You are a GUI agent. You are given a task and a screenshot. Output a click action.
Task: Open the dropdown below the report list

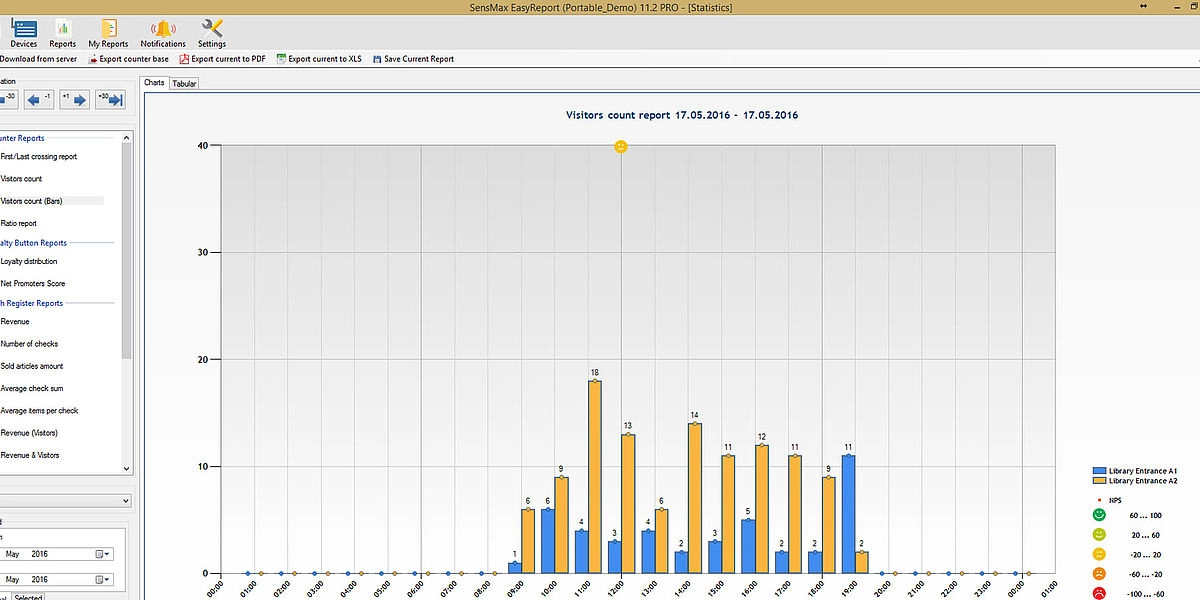(65, 499)
